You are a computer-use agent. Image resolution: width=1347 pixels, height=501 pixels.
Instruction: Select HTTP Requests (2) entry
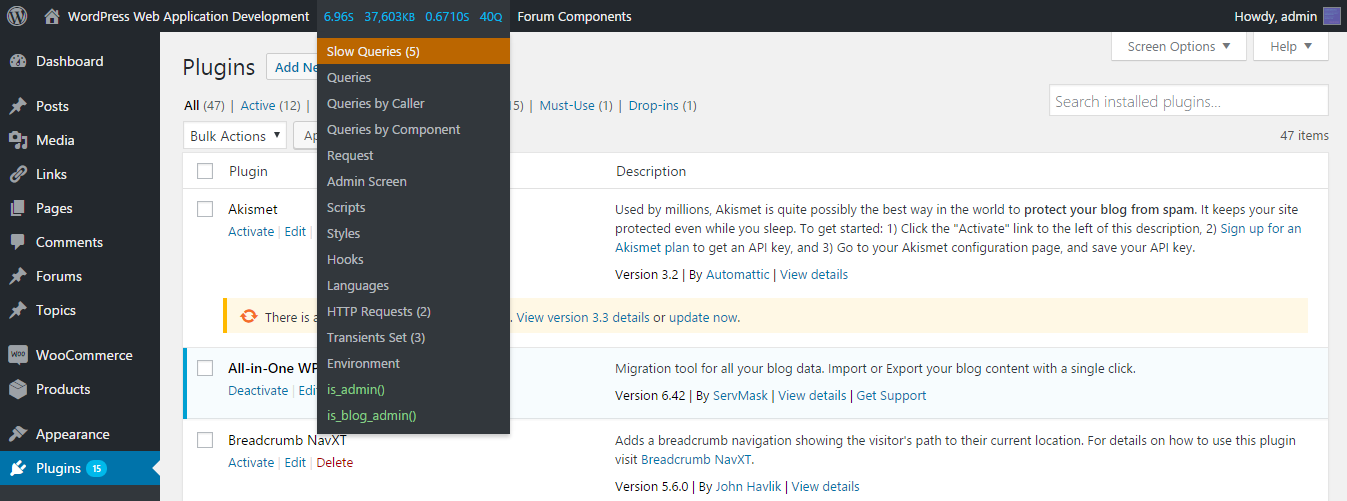tap(414, 311)
